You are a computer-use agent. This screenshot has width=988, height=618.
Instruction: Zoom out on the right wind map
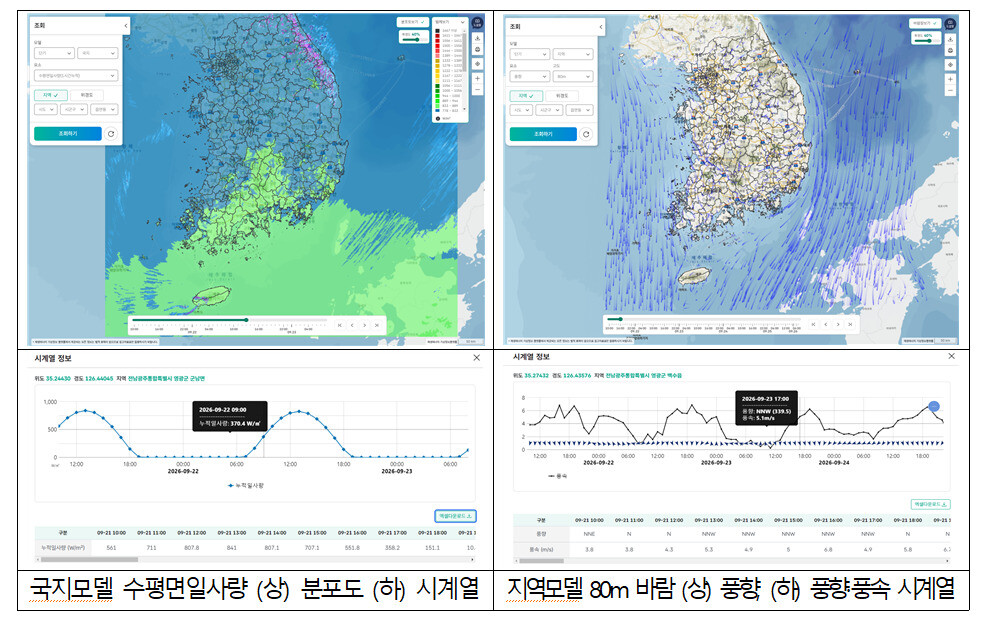pyautogui.click(x=950, y=91)
